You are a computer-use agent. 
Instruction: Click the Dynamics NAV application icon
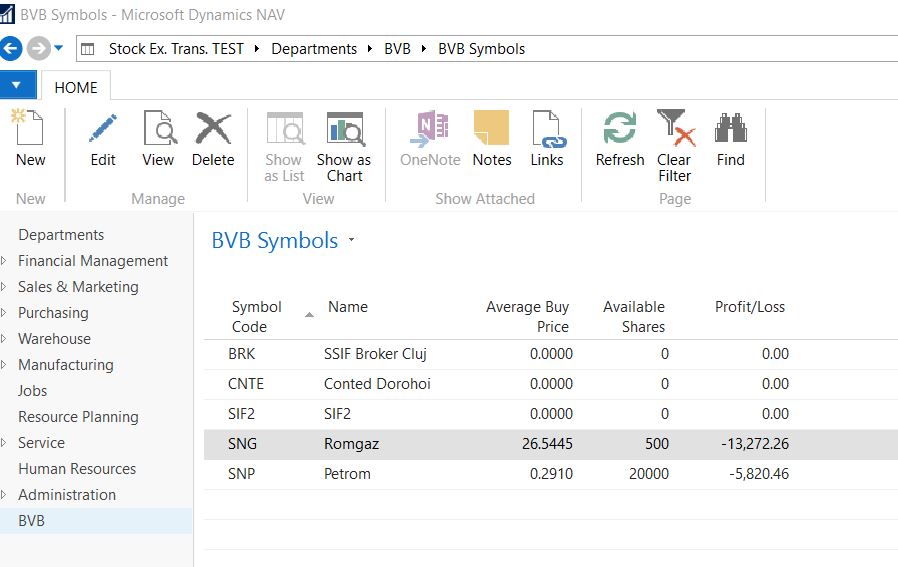(x=7, y=14)
